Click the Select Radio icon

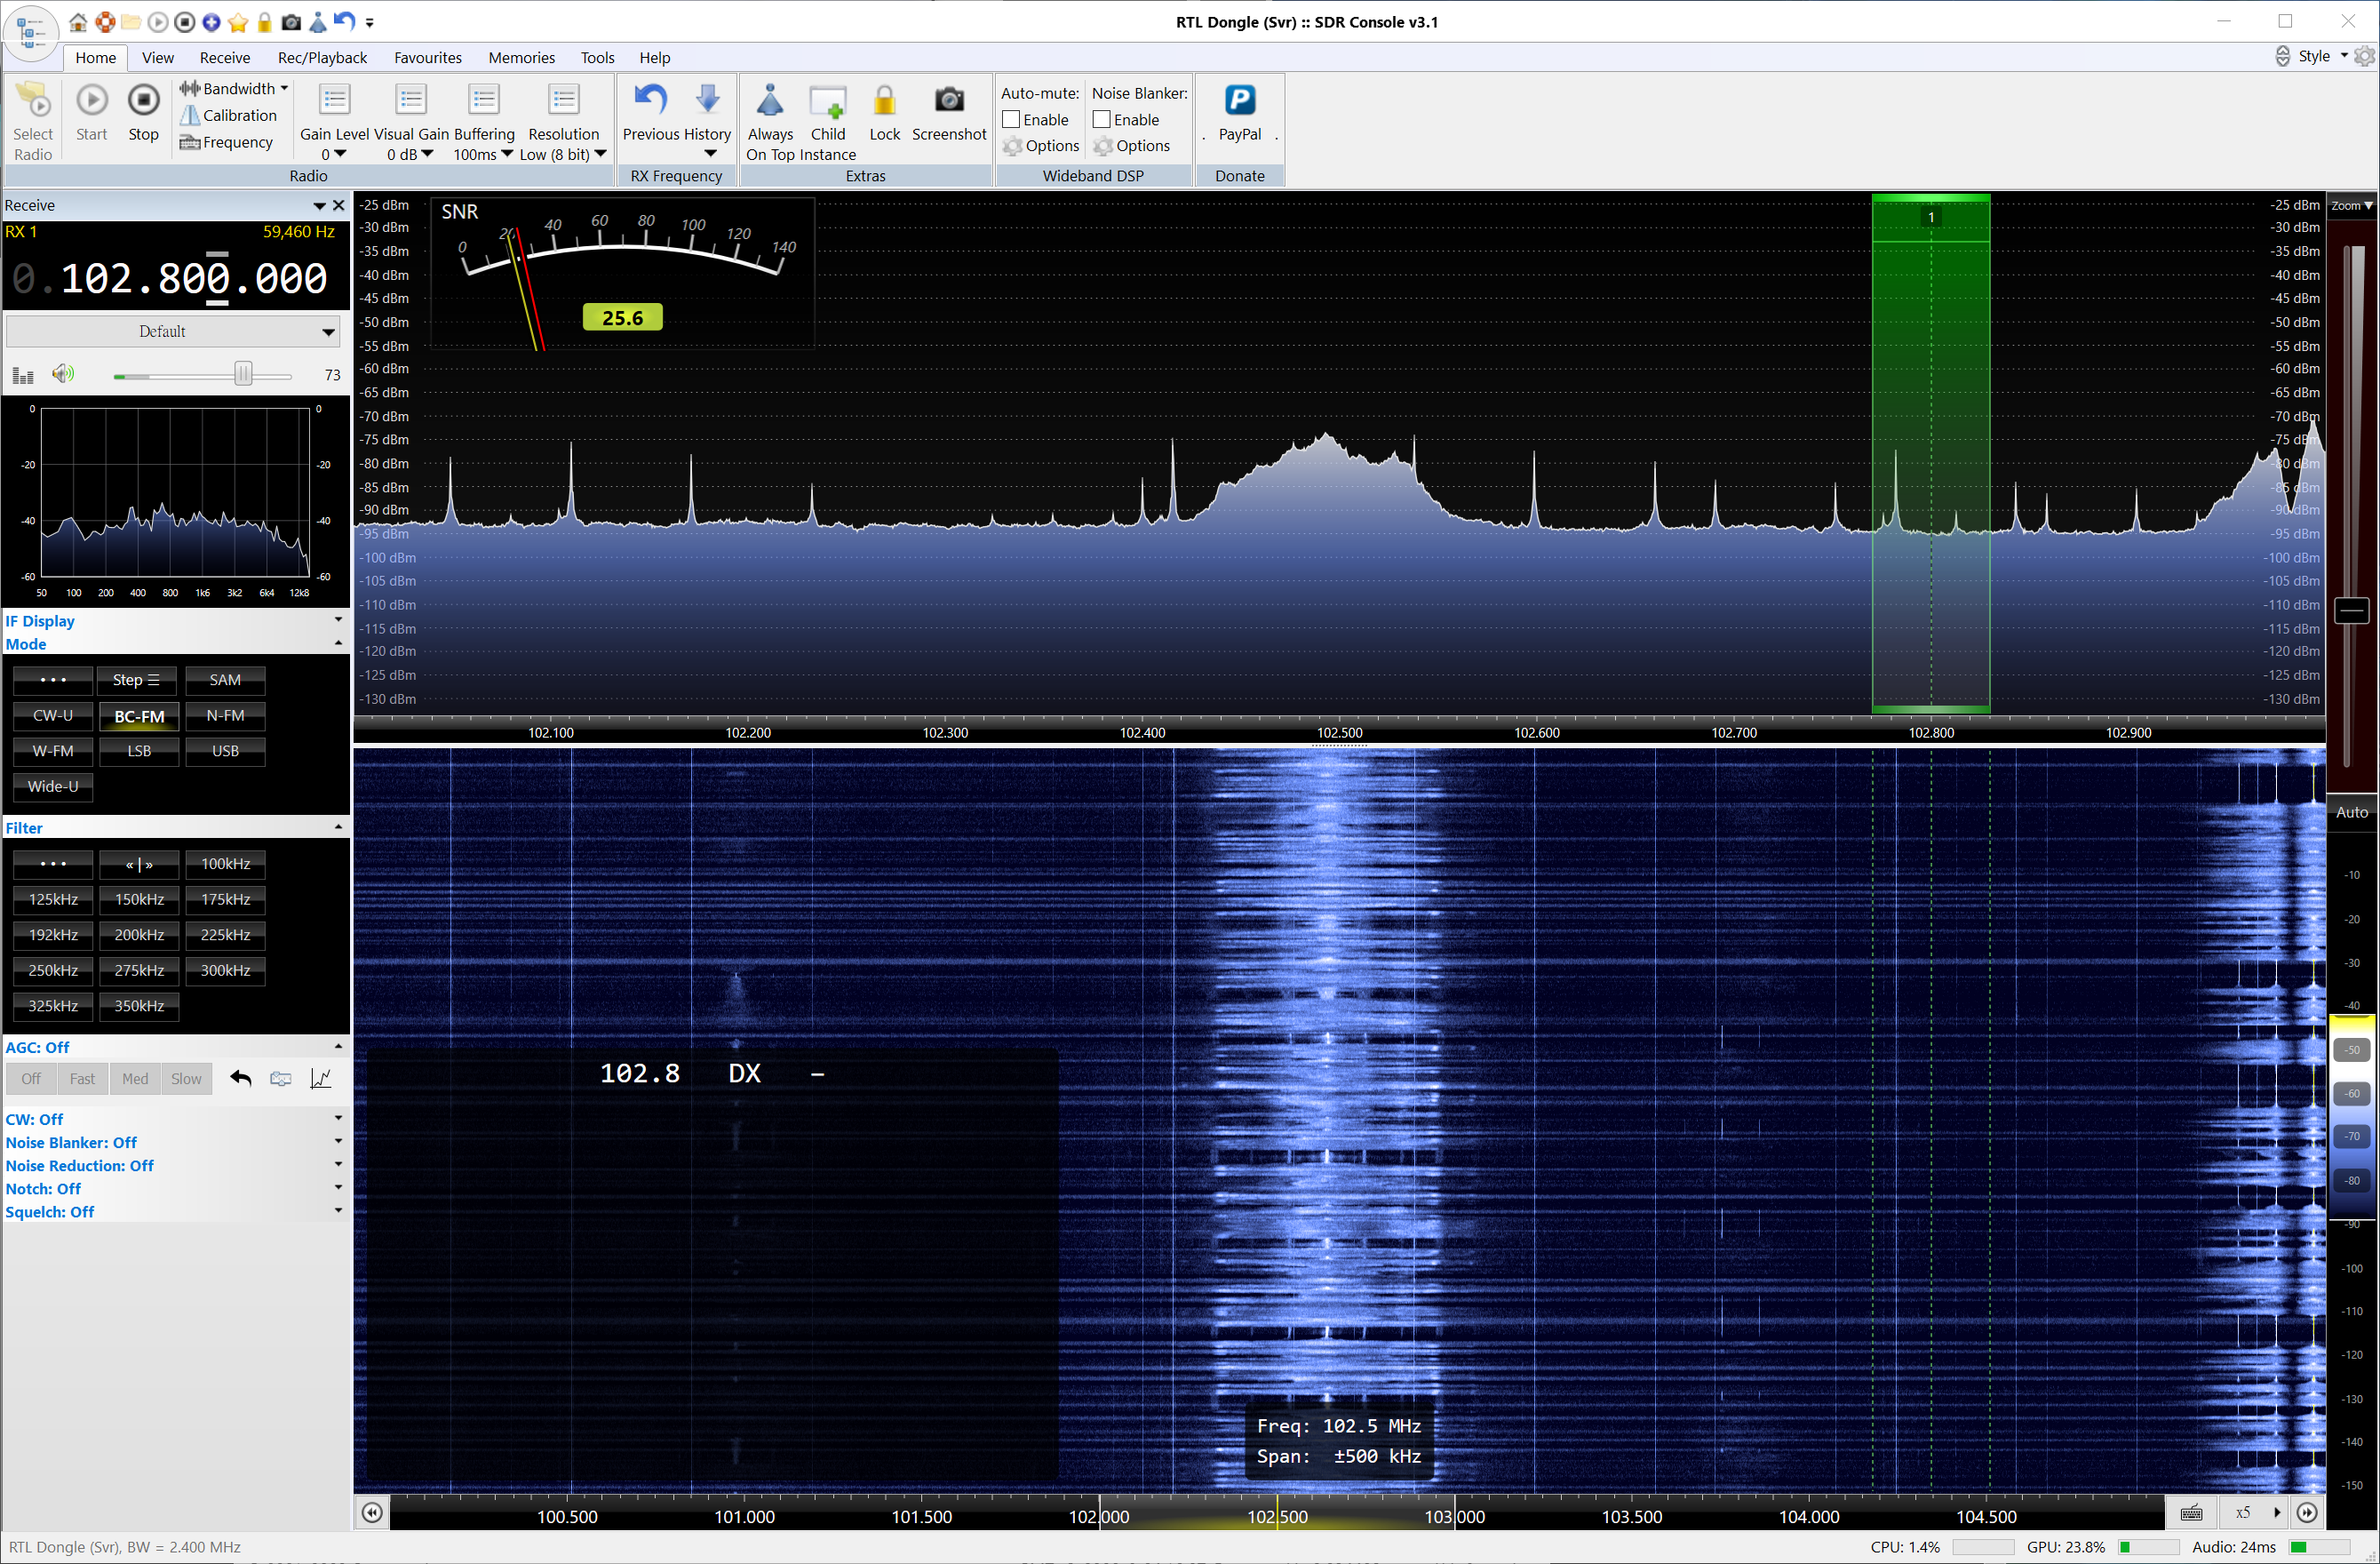coord(33,101)
